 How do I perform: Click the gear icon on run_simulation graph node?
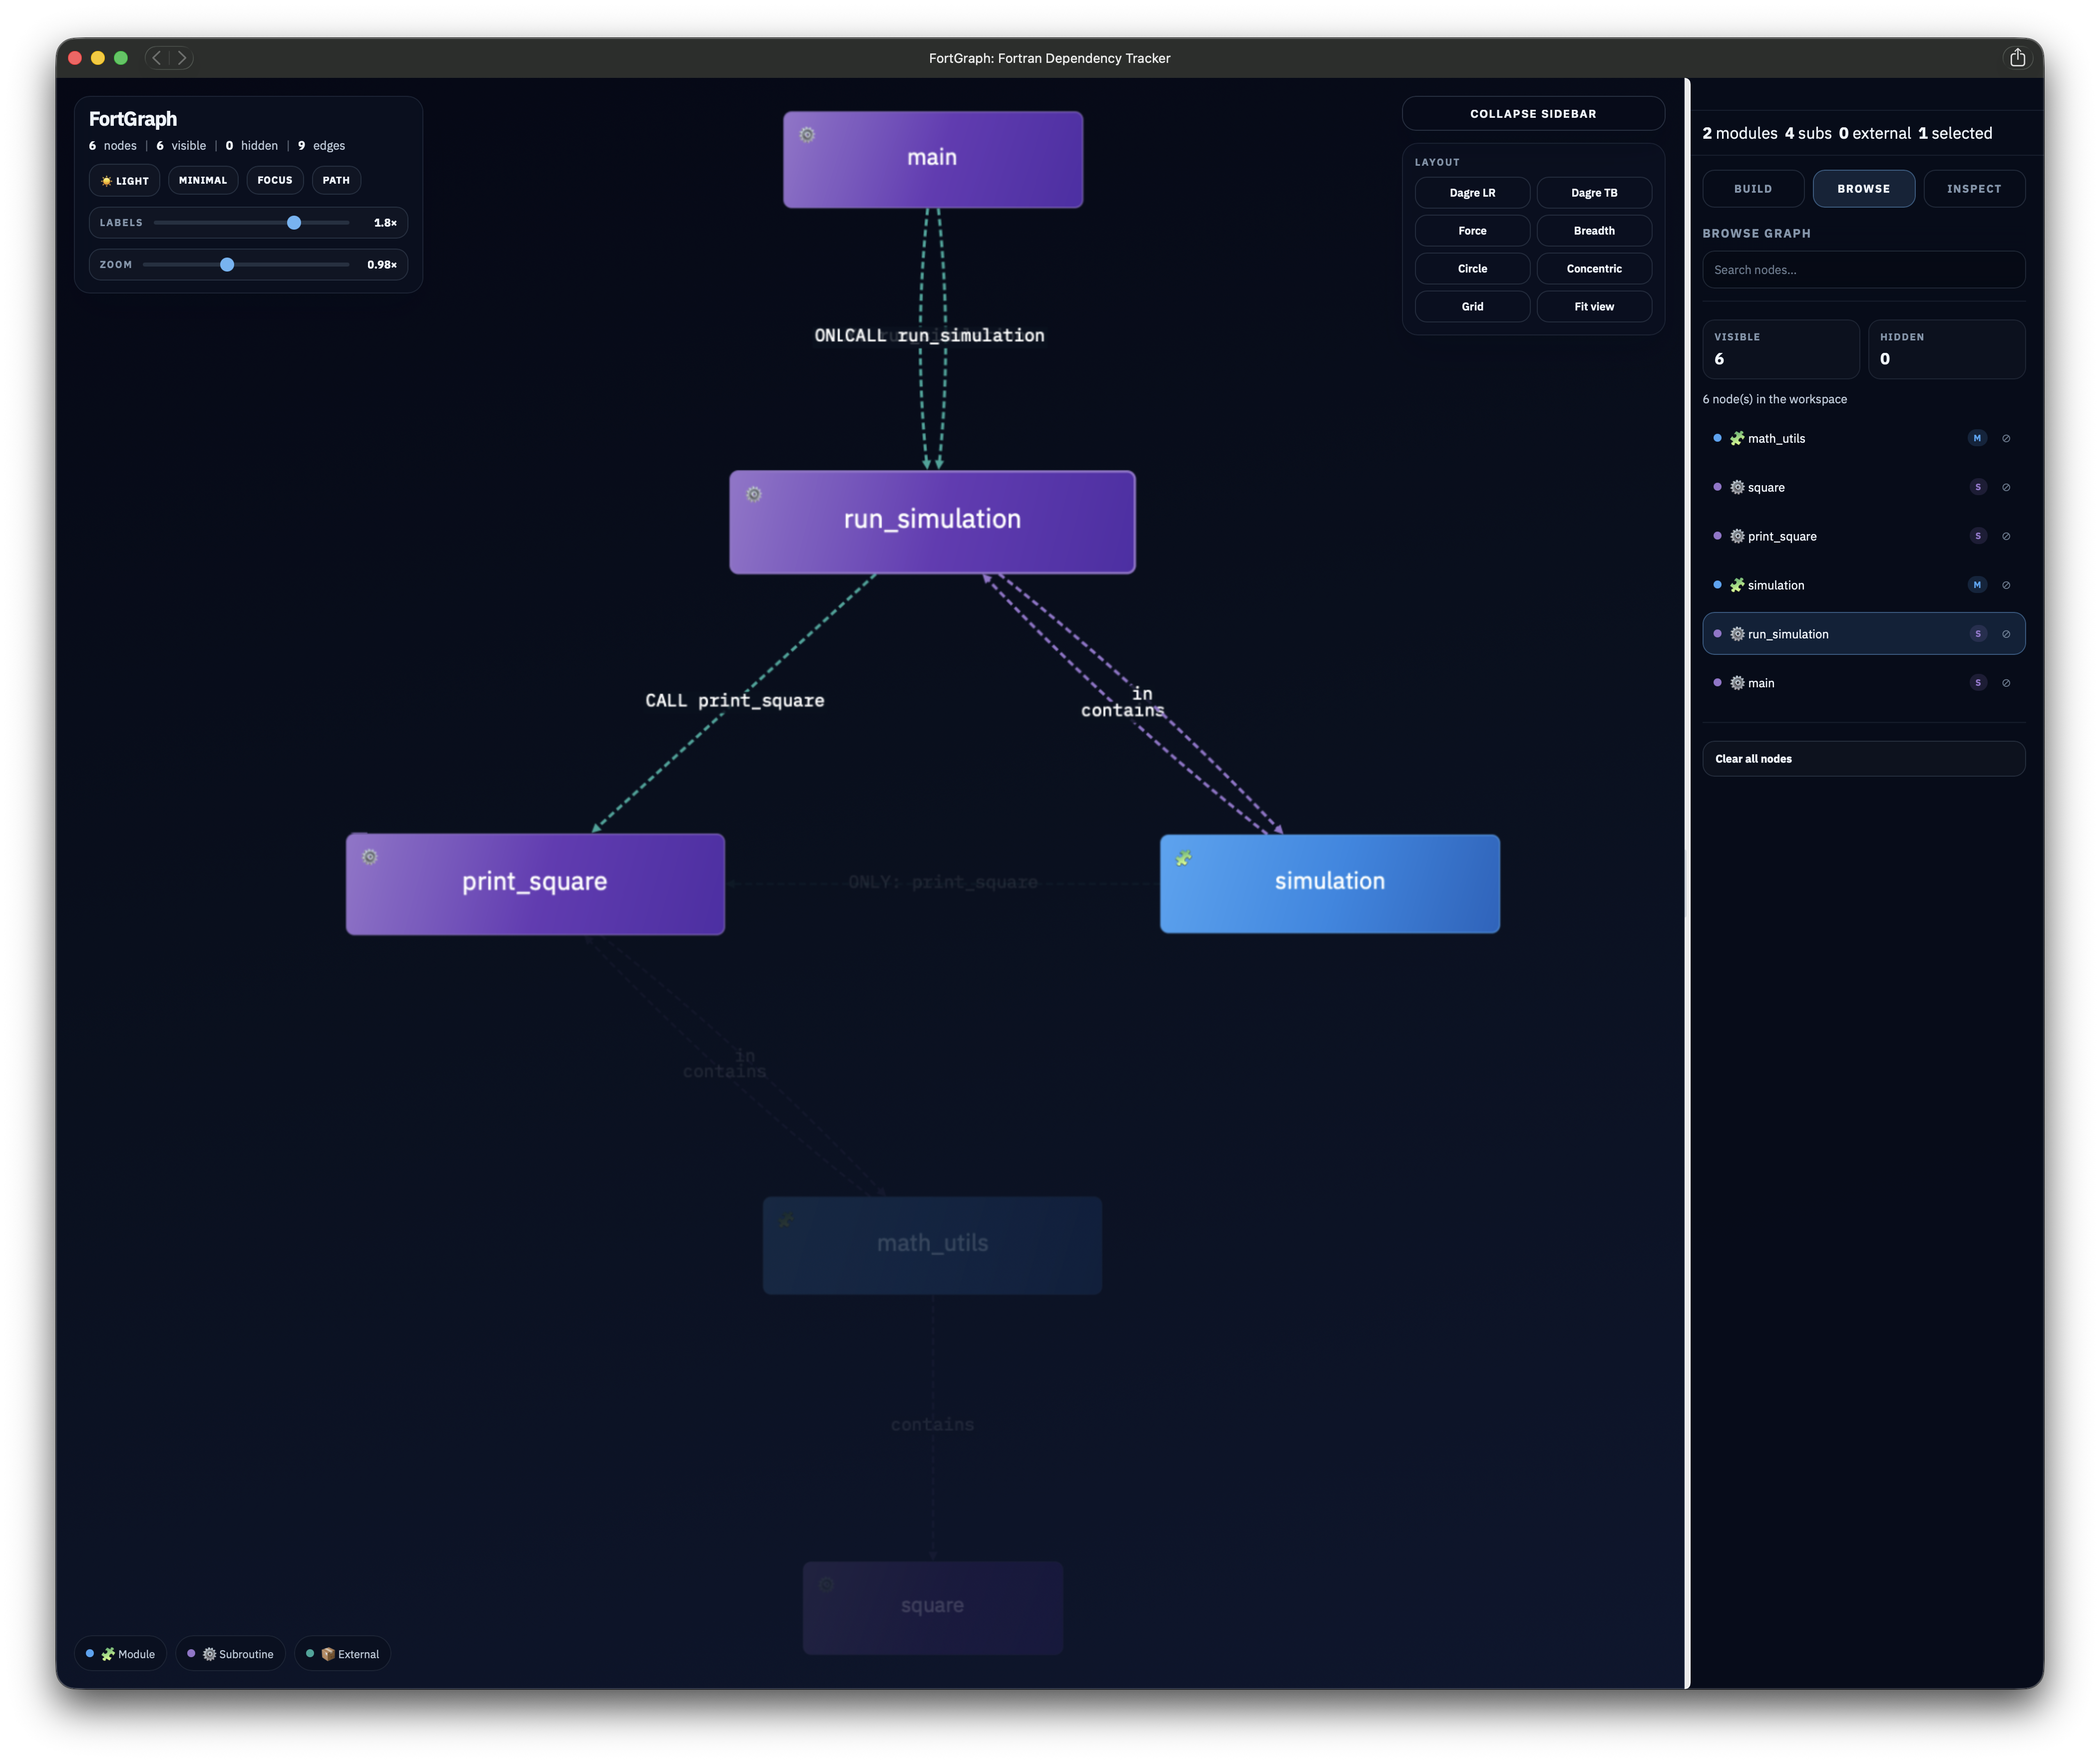pyautogui.click(x=754, y=494)
